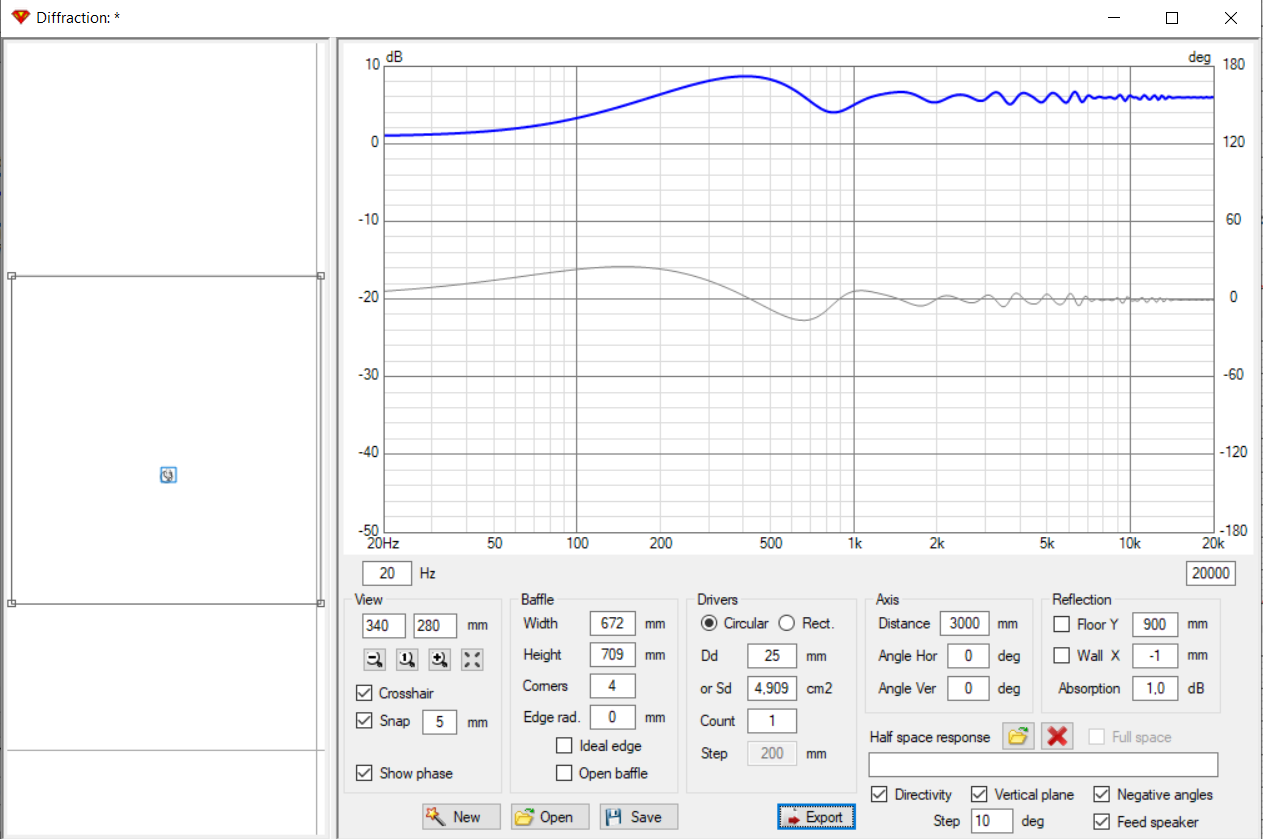The height and width of the screenshot is (839, 1263).
Task: Click the View height field showing 280
Action: pos(435,625)
